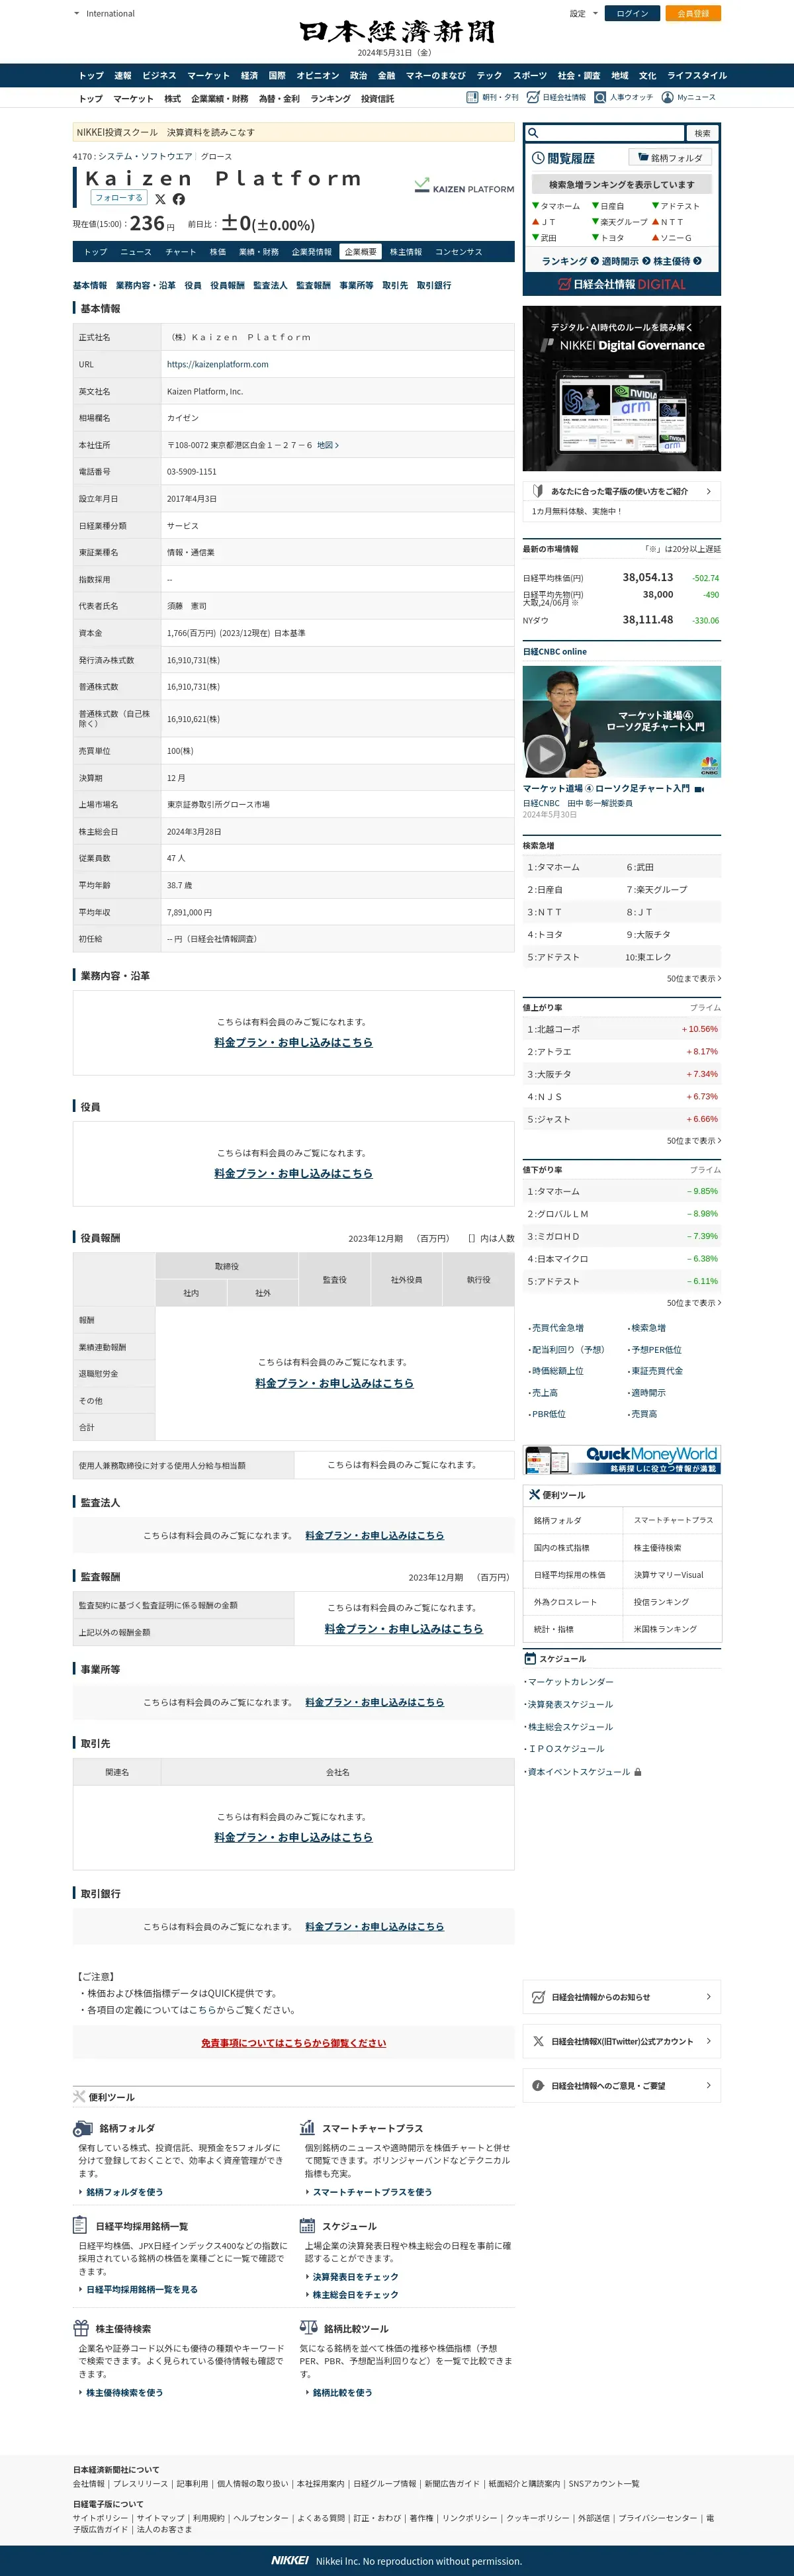The image size is (794, 2576).
Task: Open 配当利回り（予想） ranking link
Action: [x=568, y=1349]
